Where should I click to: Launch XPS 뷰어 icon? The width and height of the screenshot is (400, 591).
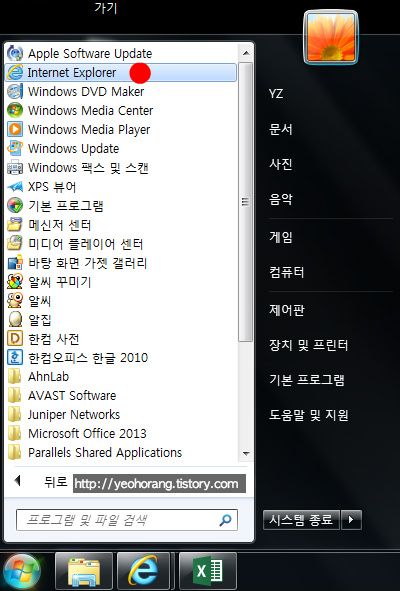(15, 187)
